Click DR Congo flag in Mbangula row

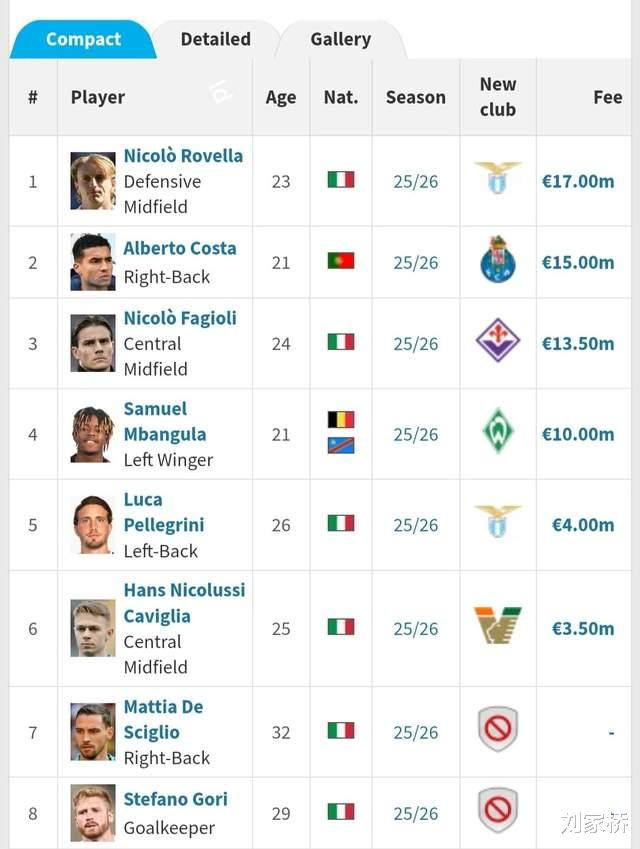341,445
